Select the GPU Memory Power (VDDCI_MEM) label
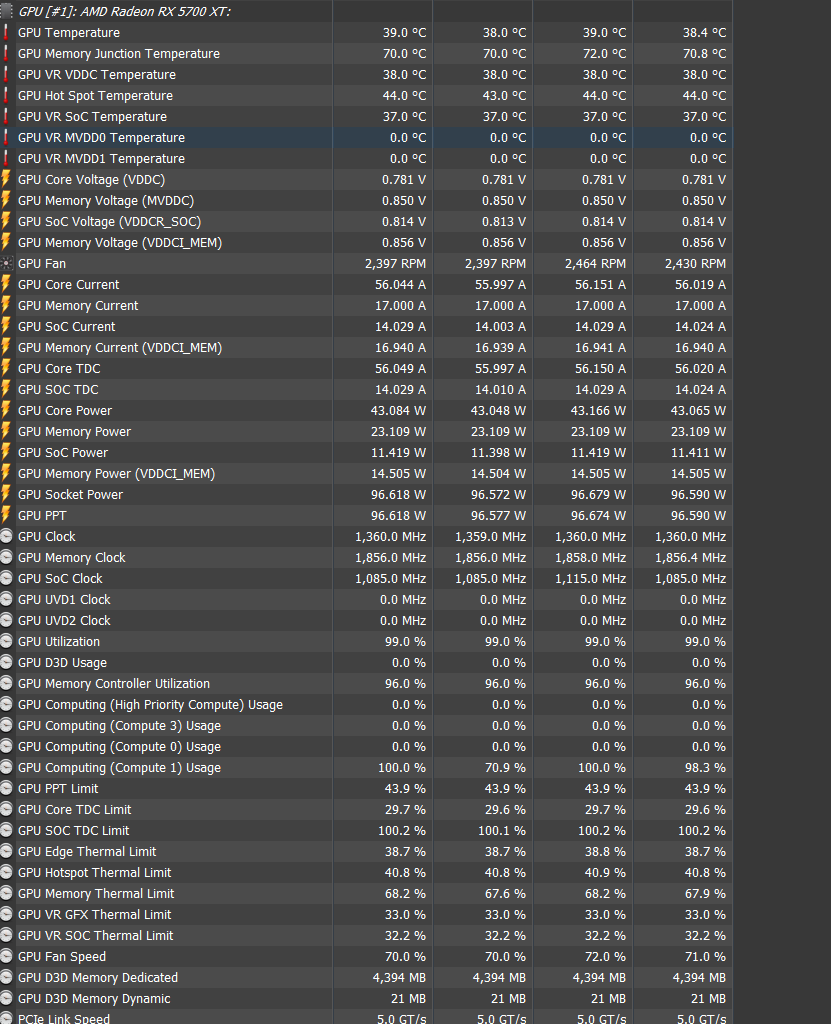Image resolution: width=831 pixels, height=1024 pixels. click(116, 473)
